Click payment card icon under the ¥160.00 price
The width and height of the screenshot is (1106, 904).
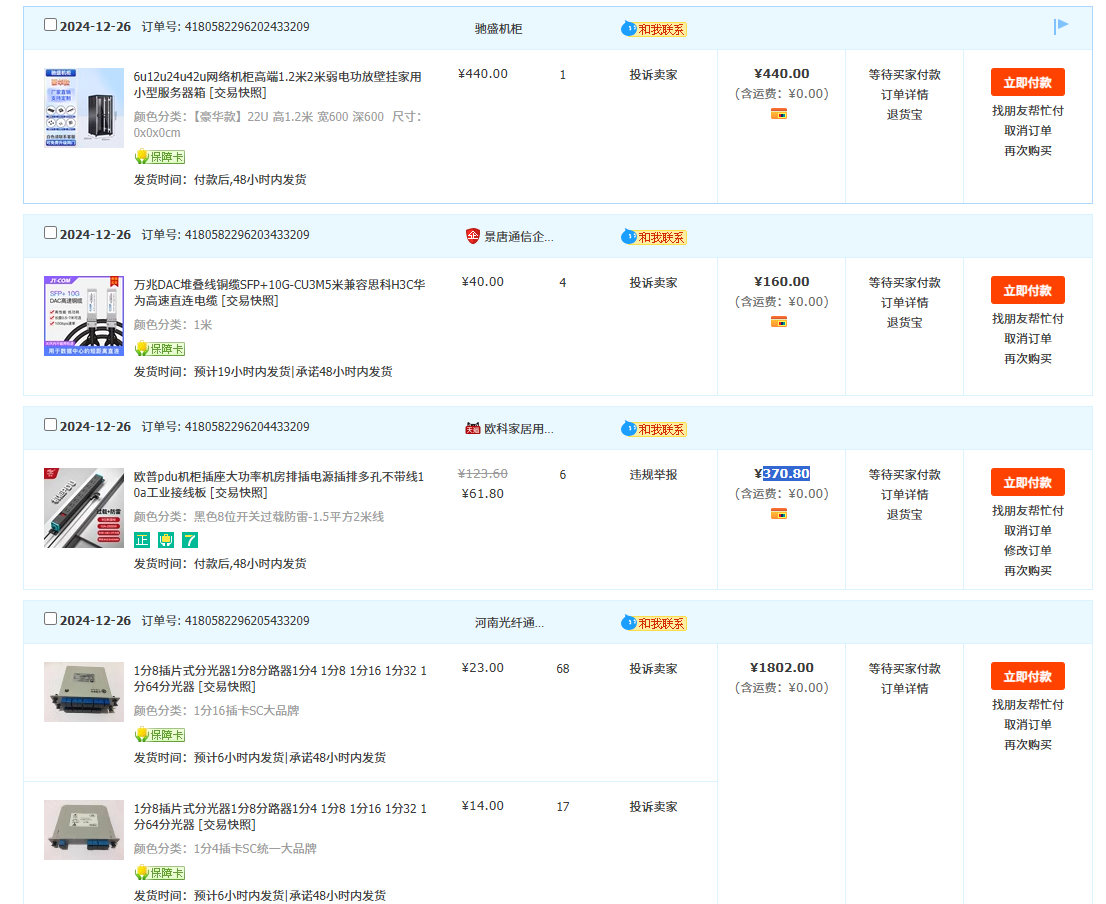(x=779, y=322)
